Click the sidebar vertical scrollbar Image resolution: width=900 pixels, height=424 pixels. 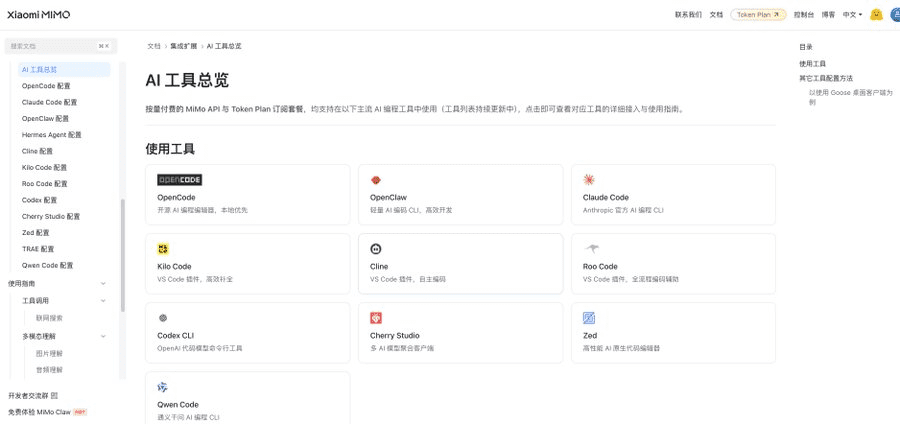click(123, 255)
